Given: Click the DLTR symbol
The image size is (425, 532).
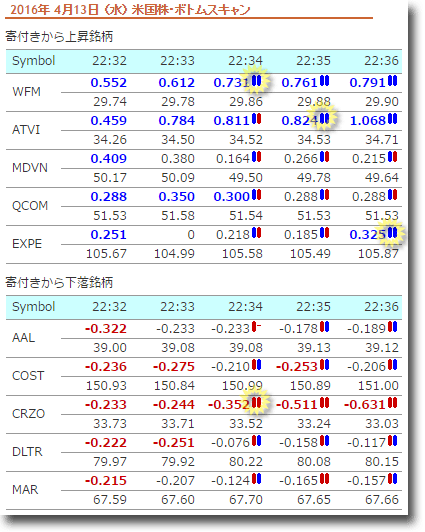Looking at the screenshot, I should pyautogui.click(x=27, y=452).
